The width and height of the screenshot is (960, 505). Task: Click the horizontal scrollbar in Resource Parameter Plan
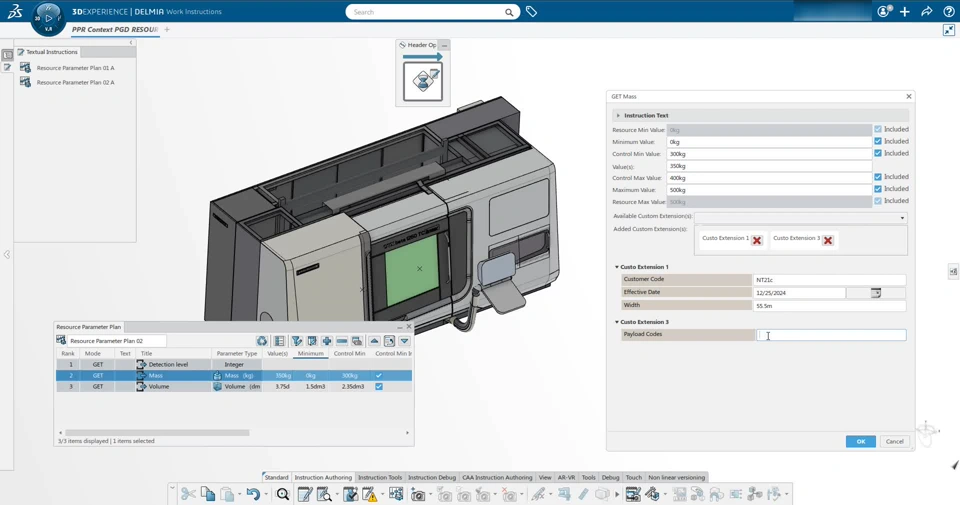coord(157,433)
